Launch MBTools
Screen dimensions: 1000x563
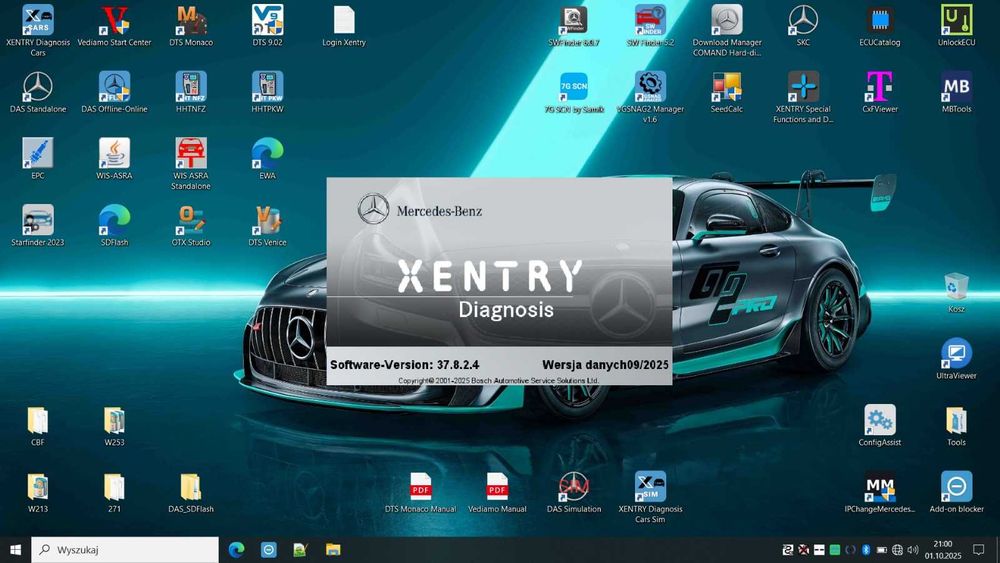click(956, 87)
